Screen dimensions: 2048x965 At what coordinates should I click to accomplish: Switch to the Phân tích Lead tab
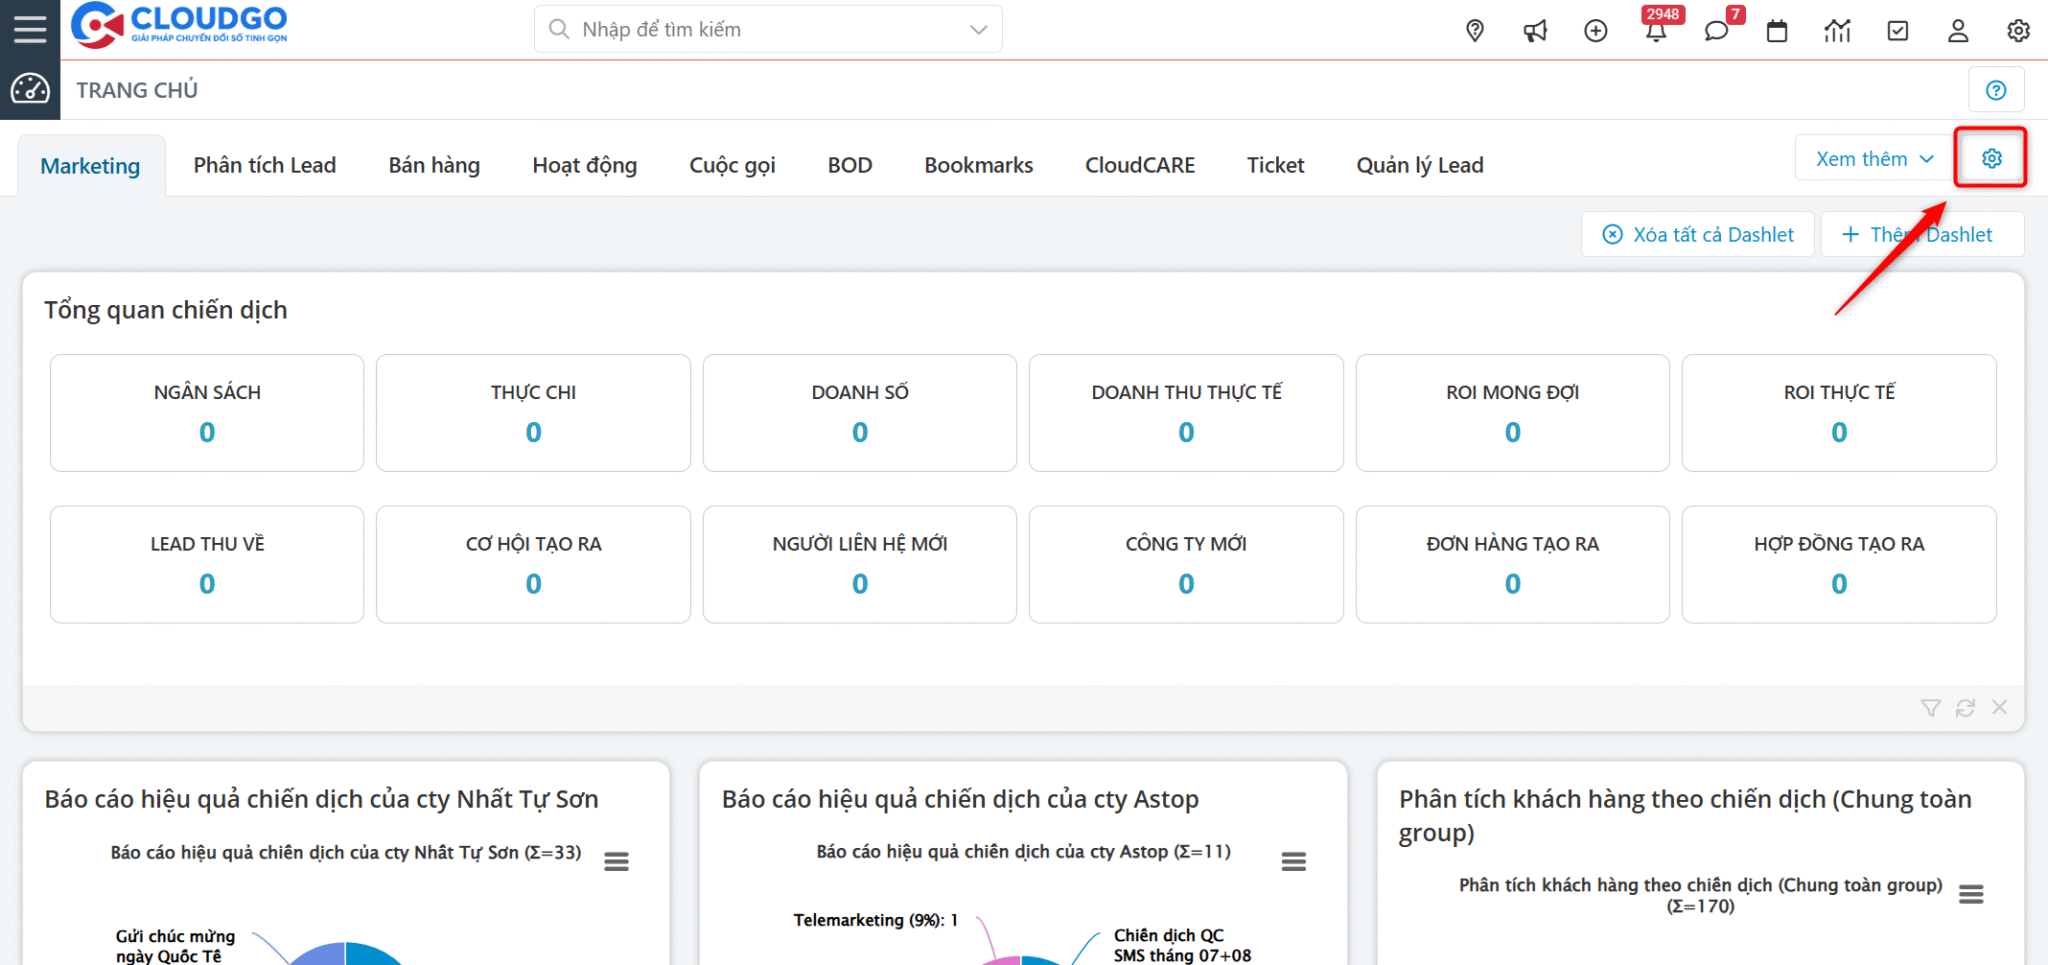point(265,165)
